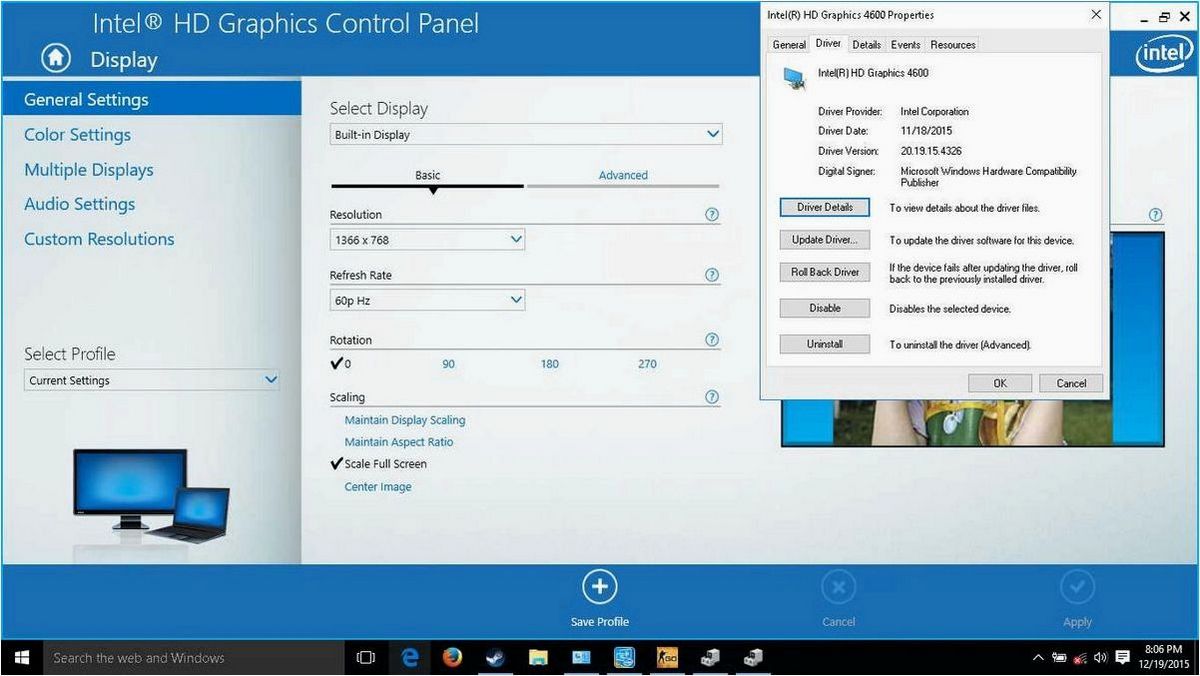Select General Settings in sidebar
Image resolution: width=1200 pixels, height=676 pixels.
(150, 99)
